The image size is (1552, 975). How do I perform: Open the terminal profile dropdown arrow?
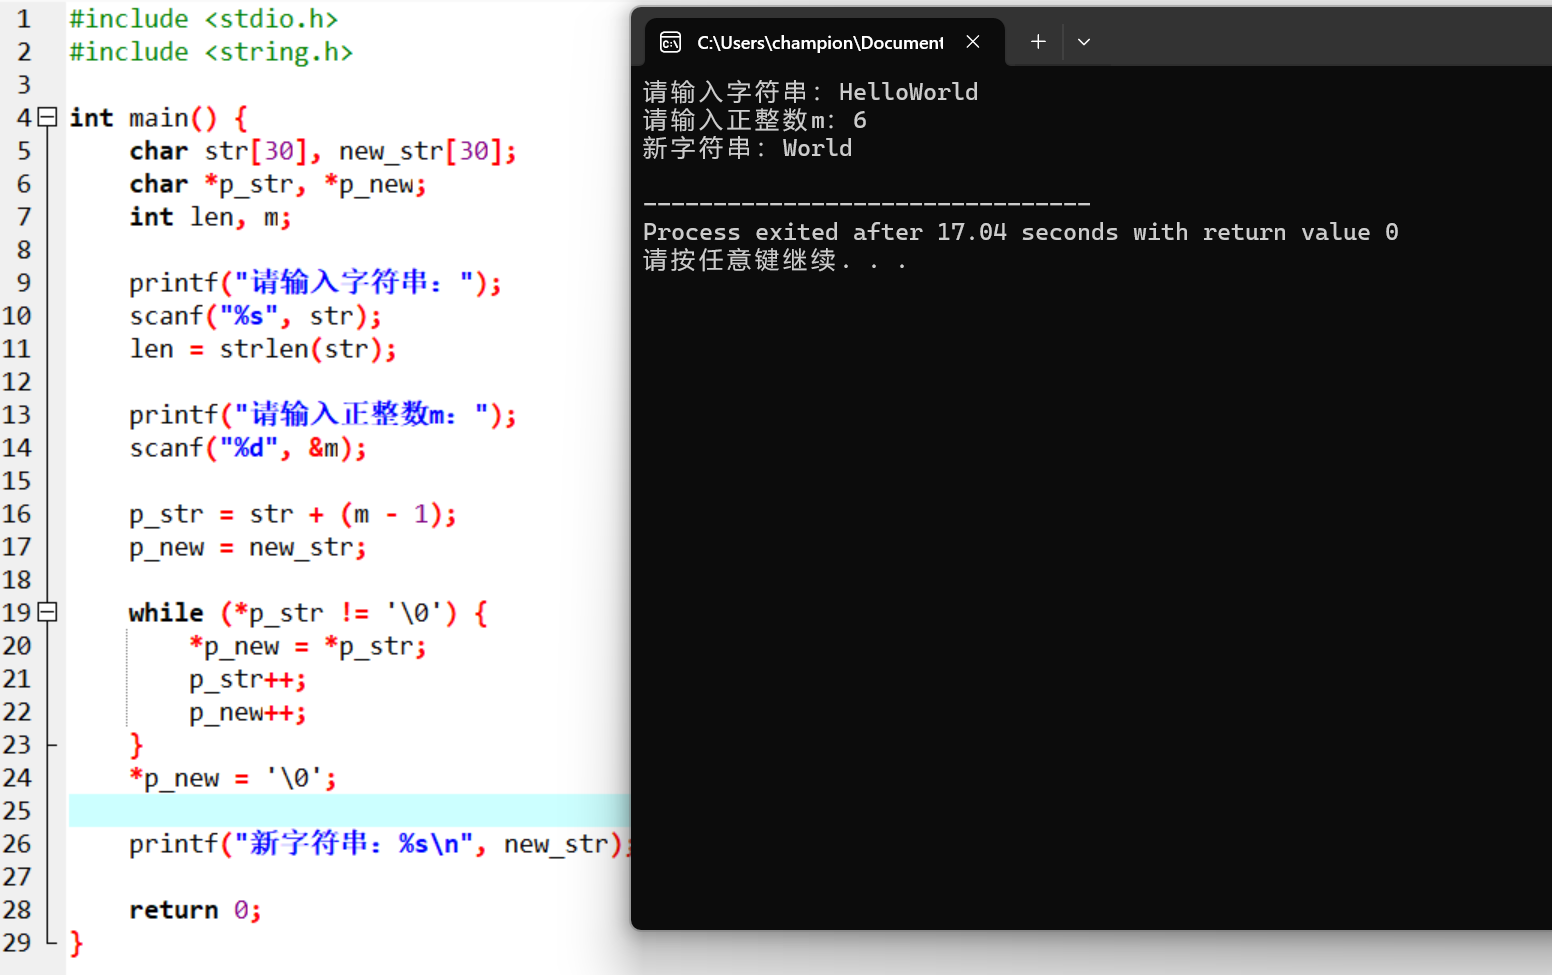1084,42
